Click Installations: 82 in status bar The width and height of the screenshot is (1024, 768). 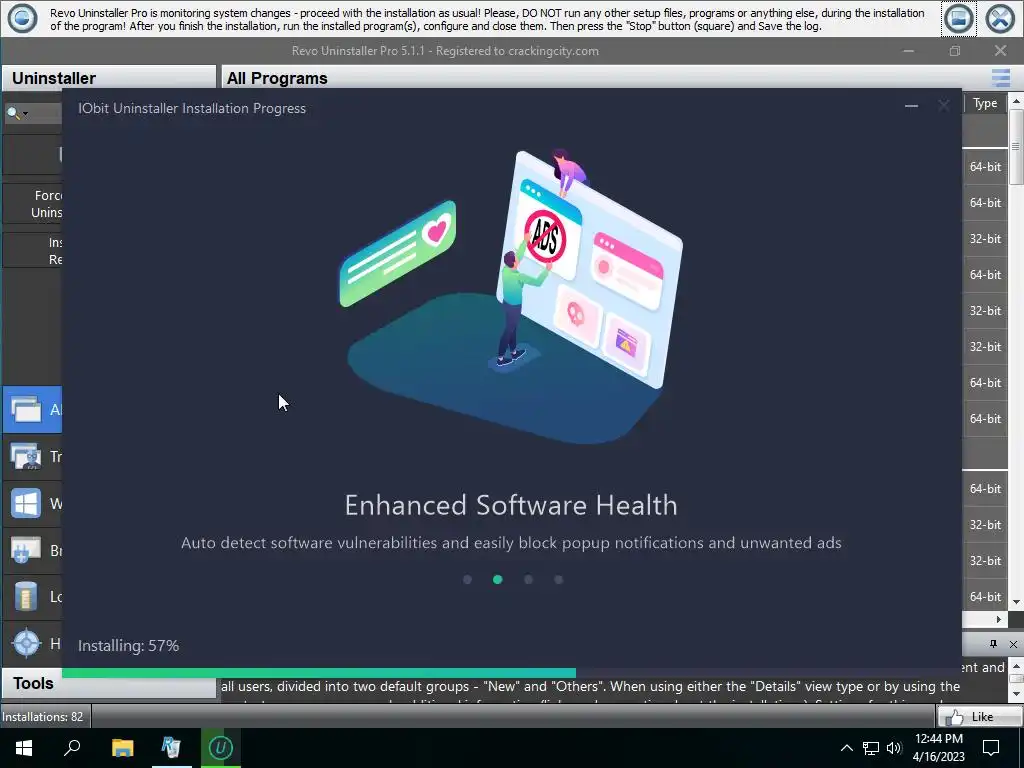42,716
